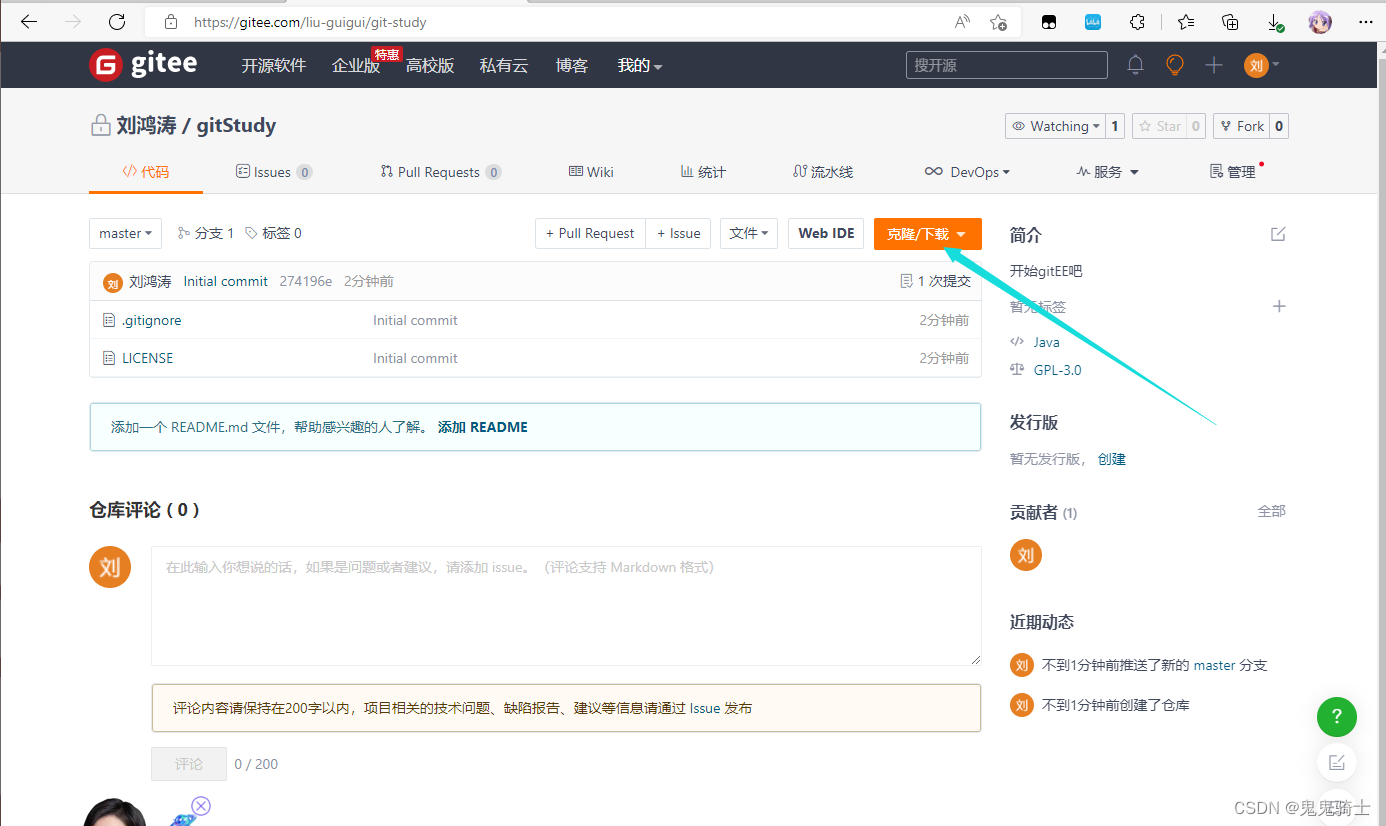
Task: Edit repository intro pencil icon
Action: (1278, 234)
